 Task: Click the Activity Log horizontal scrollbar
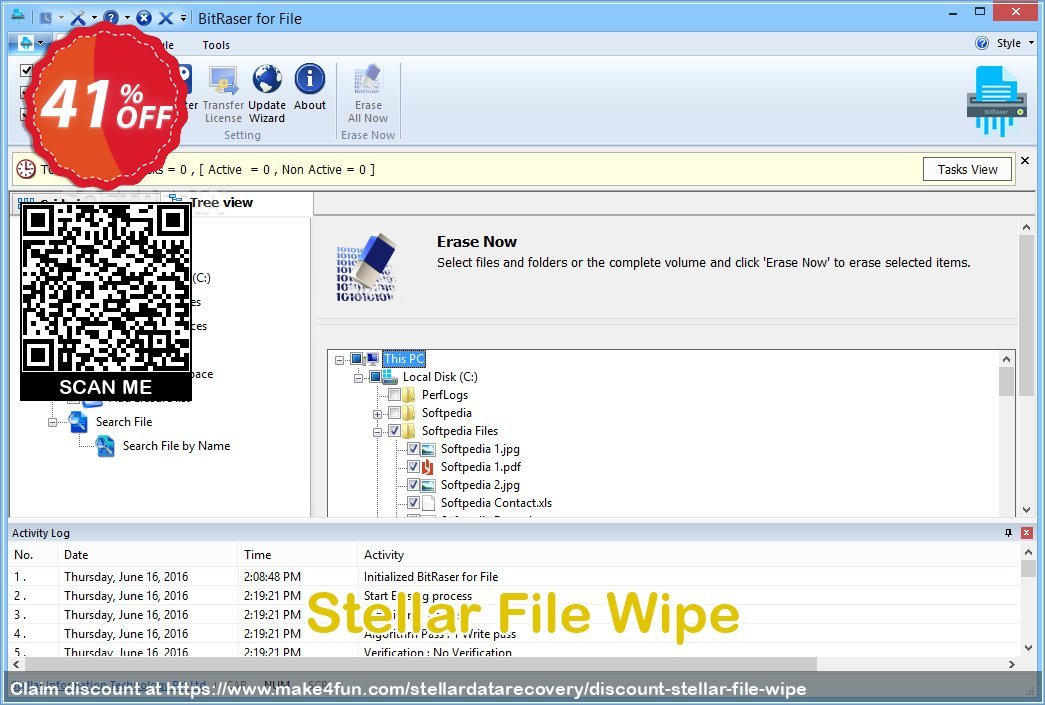point(421,664)
